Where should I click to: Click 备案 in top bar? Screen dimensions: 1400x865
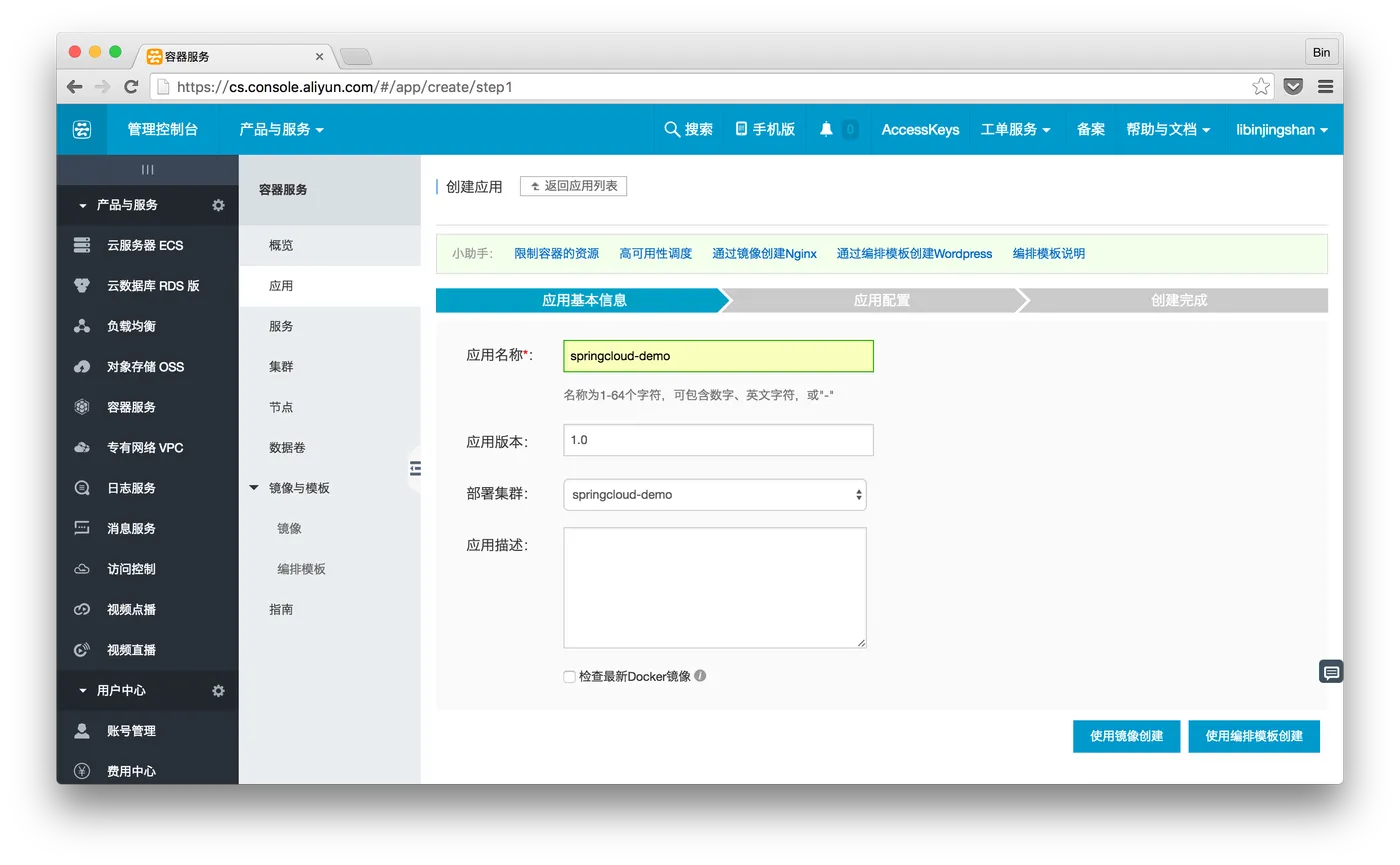pyautogui.click(x=1090, y=129)
